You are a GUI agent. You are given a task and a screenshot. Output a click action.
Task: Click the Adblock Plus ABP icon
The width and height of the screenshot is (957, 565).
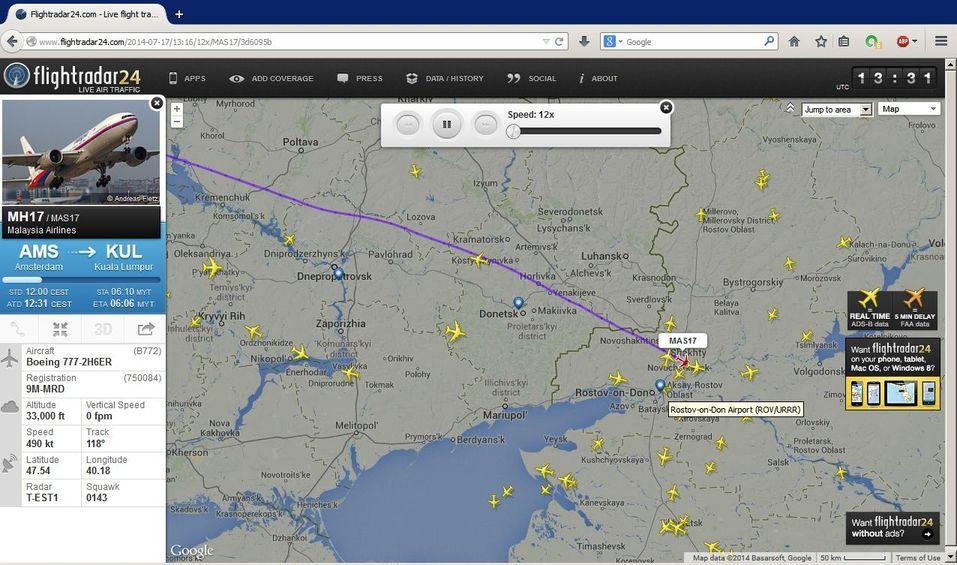coord(903,41)
